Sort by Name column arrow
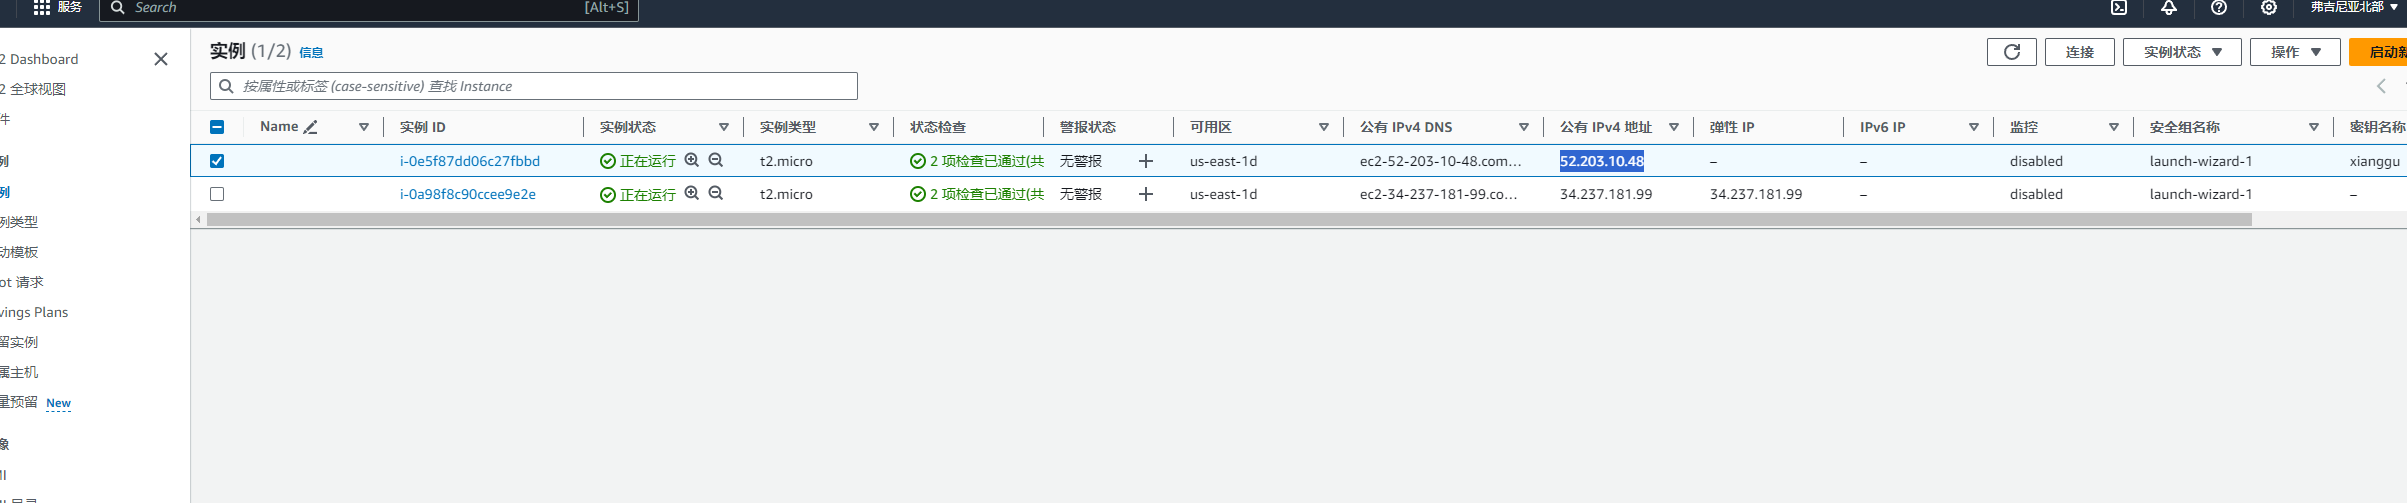The height and width of the screenshot is (503, 2407). (x=364, y=127)
